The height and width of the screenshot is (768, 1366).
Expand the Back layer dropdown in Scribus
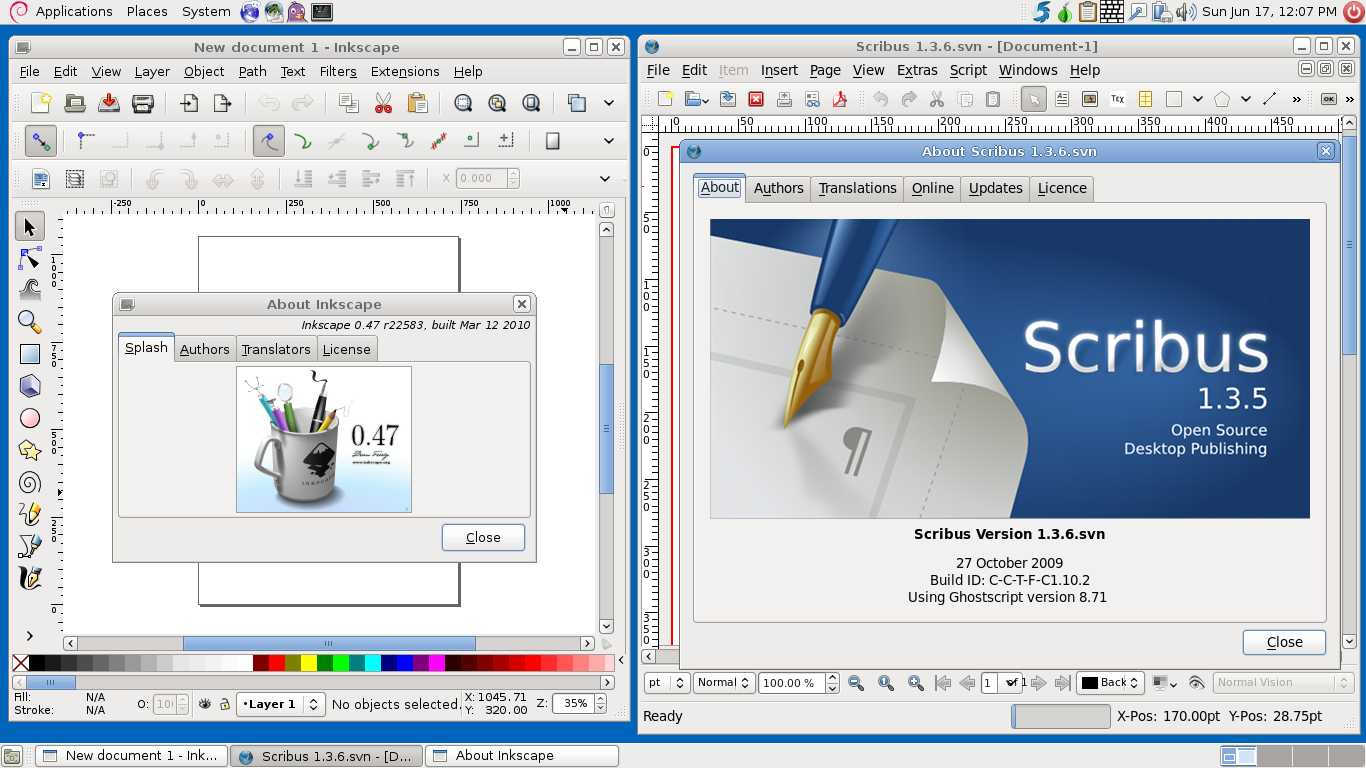coord(1110,683)
